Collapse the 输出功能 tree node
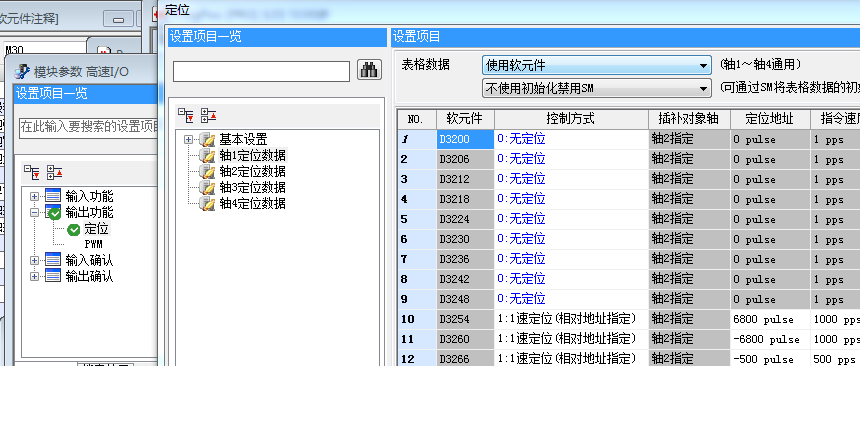 click(x=35, y=212)
